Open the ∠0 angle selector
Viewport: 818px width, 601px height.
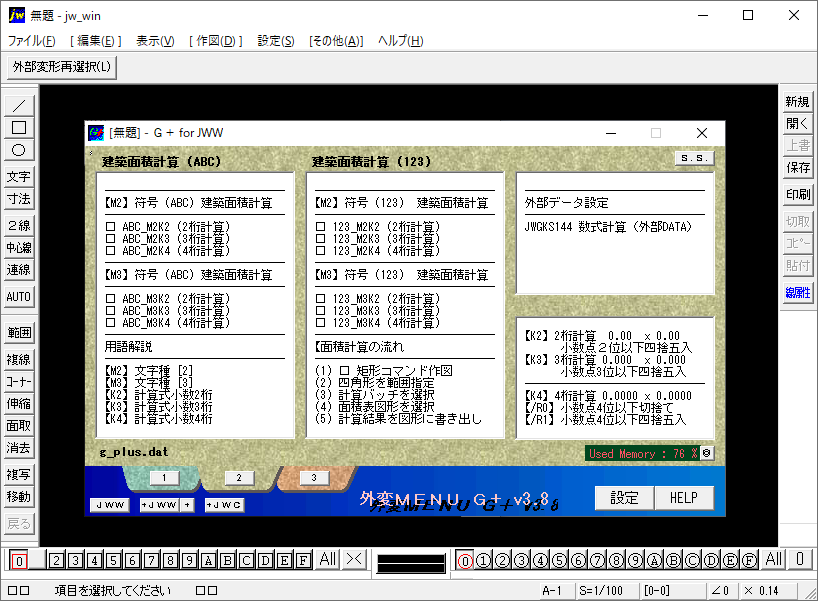(x=722, y=590)
